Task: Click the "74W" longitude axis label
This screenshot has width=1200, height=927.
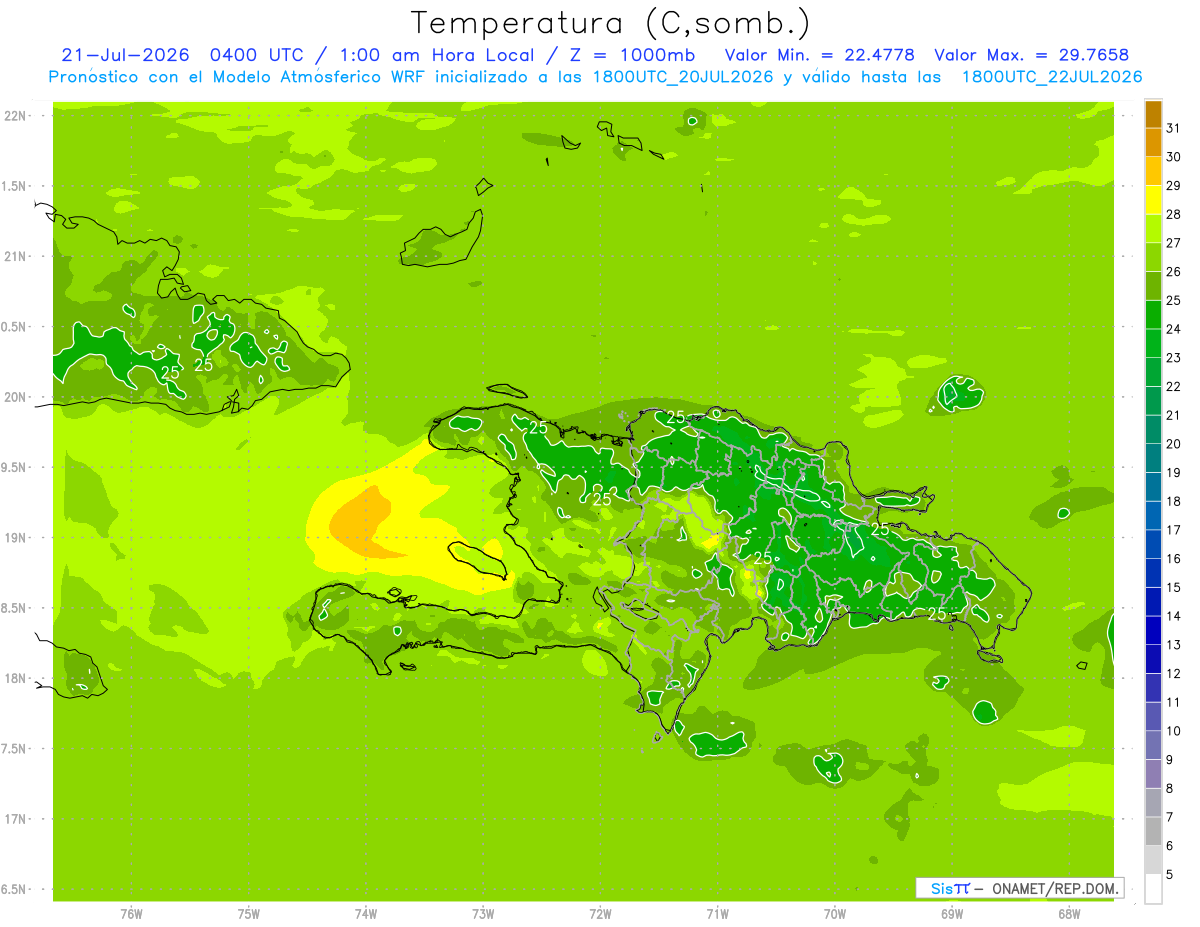Action: (x=365, y=913)
